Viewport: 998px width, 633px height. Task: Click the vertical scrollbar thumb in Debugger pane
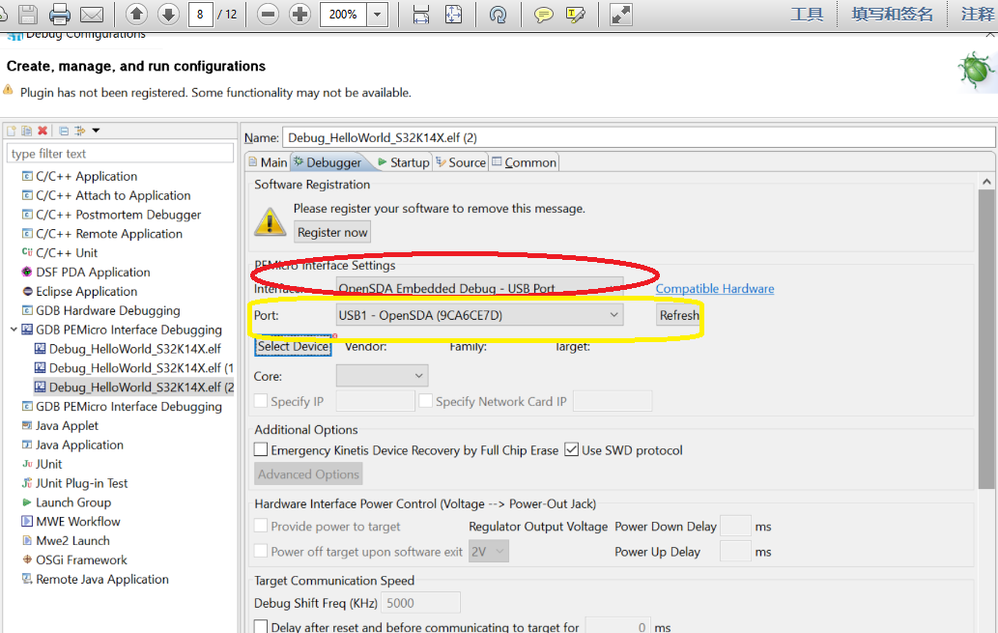986,339
